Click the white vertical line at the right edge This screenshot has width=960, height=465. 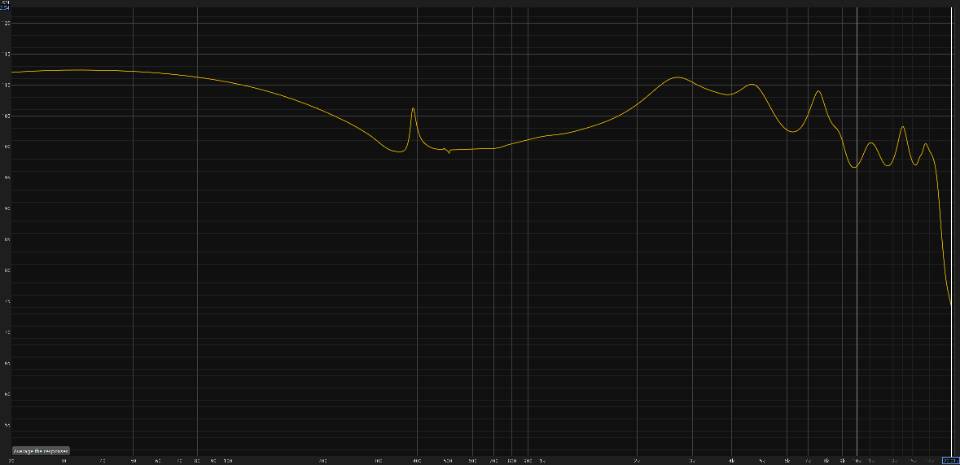click(950, 230)
